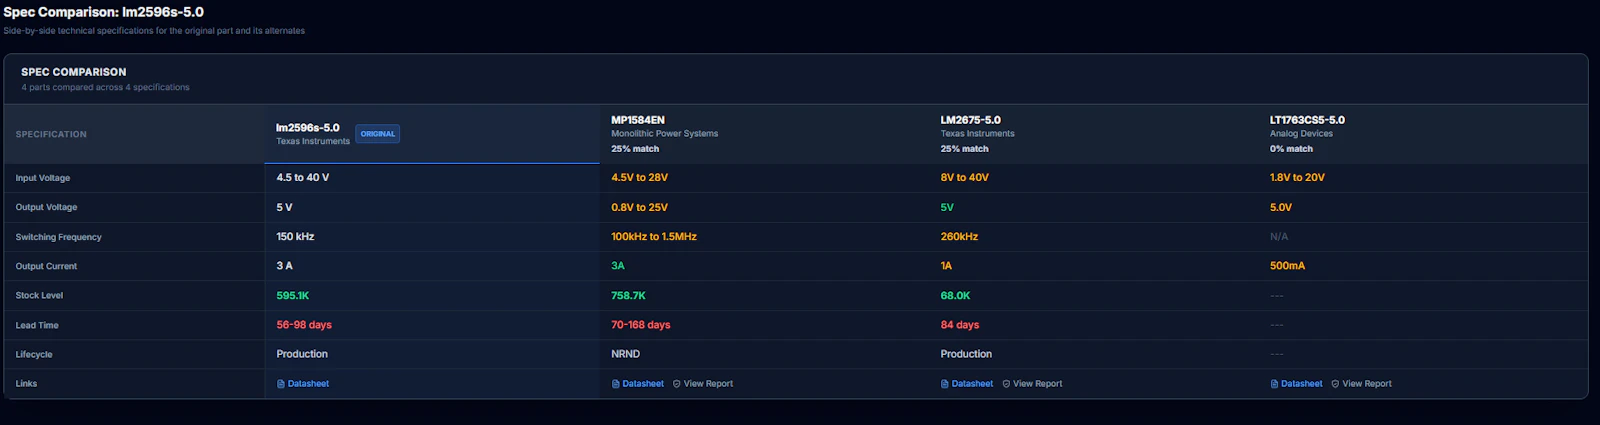The width and height of the screenshot is (1600, 425).
Task: Click the Lead Time row label
Action: click(x=37, y=325)
